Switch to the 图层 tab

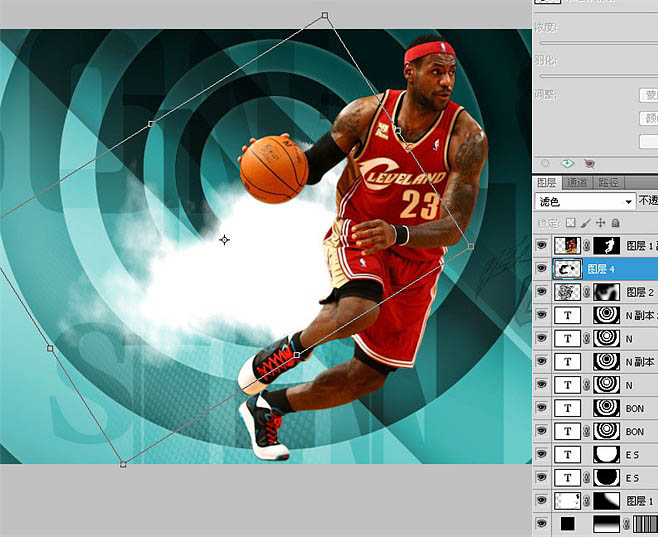(x=546, y=183)
